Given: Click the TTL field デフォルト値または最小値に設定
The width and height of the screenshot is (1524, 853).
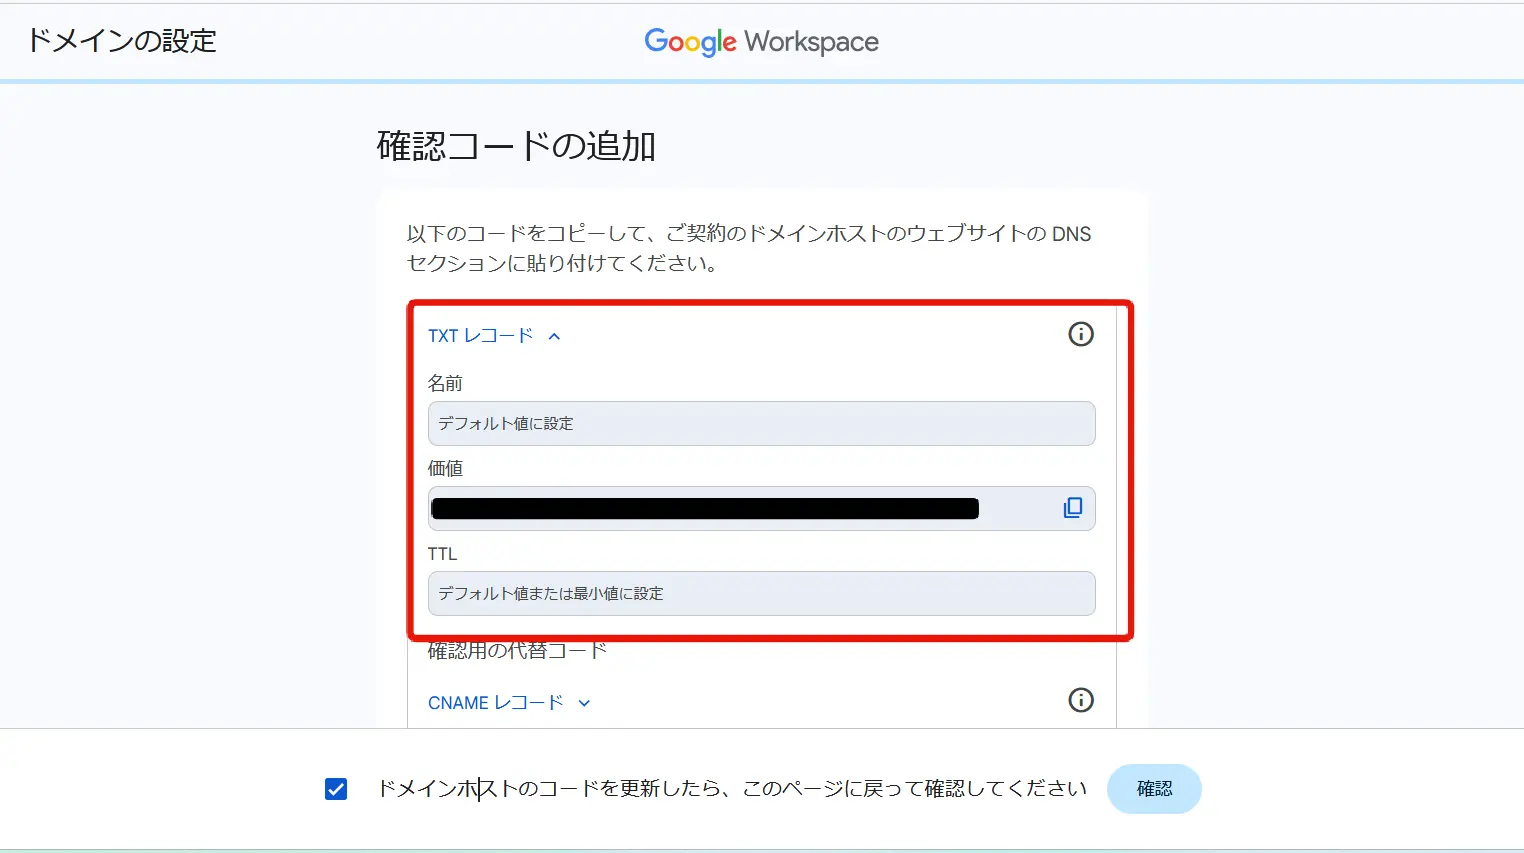Looking at the screenshot, I should (761, 594).
